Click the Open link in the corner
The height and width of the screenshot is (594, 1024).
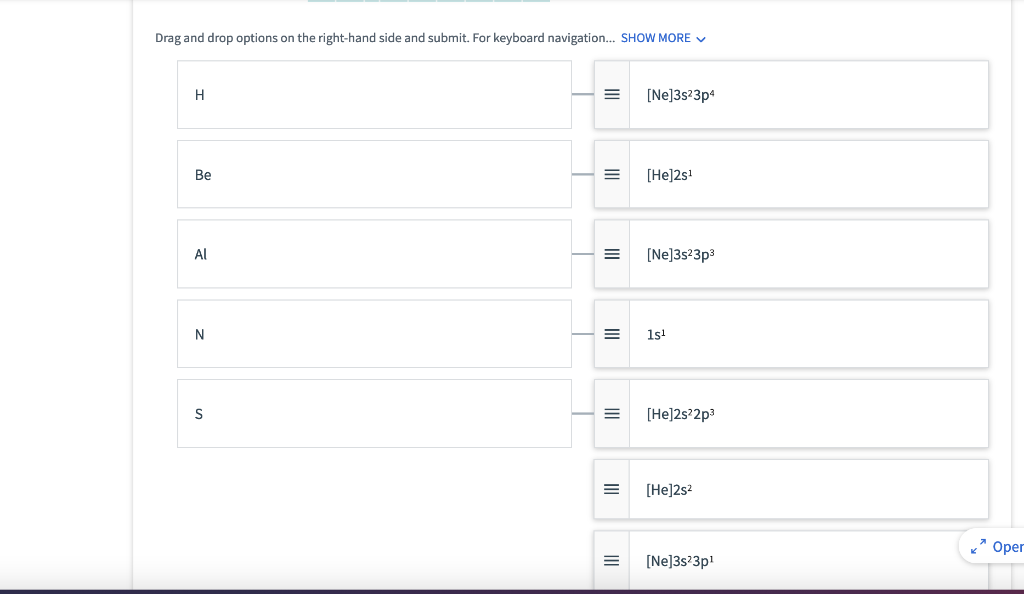[x=1008, y=547]
